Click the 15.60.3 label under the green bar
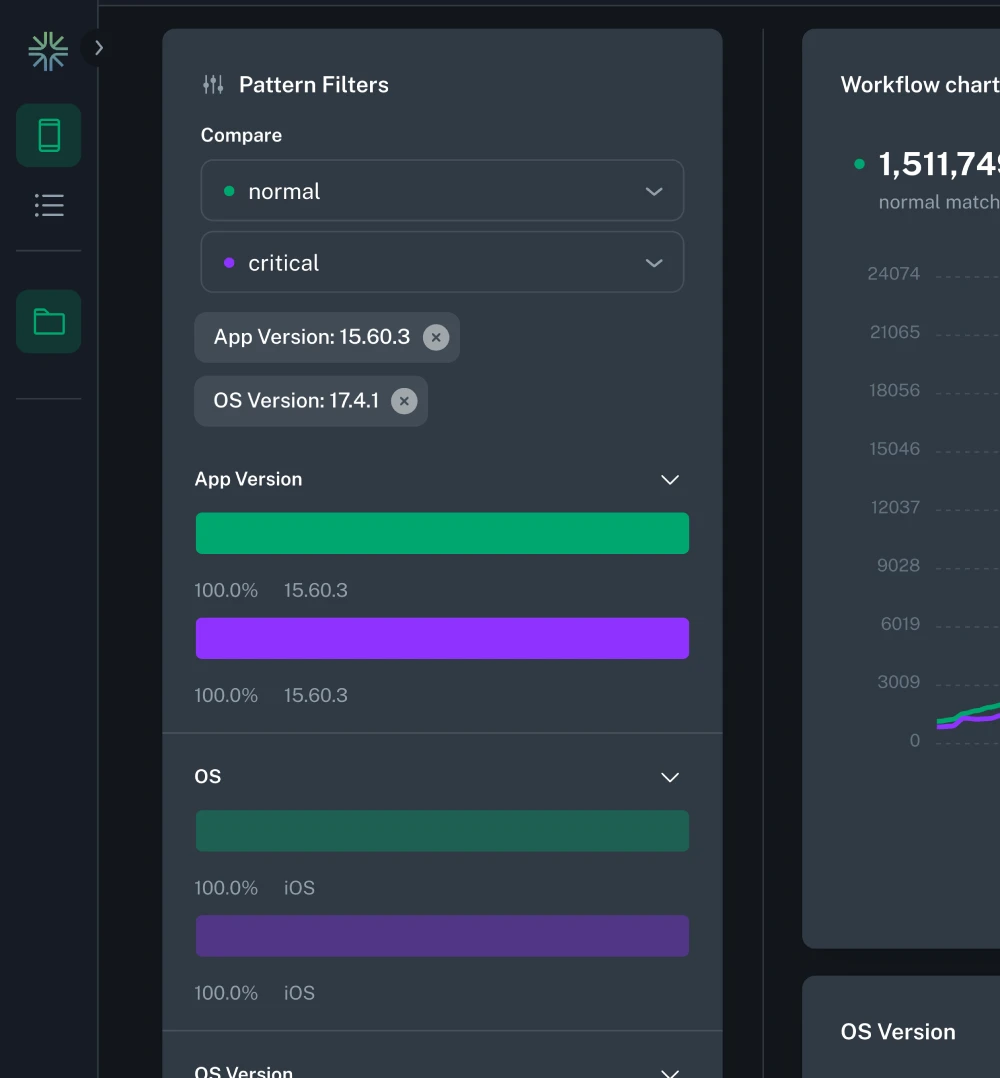The height and width of the screenshot is (1078, 1000). [316, 590]
